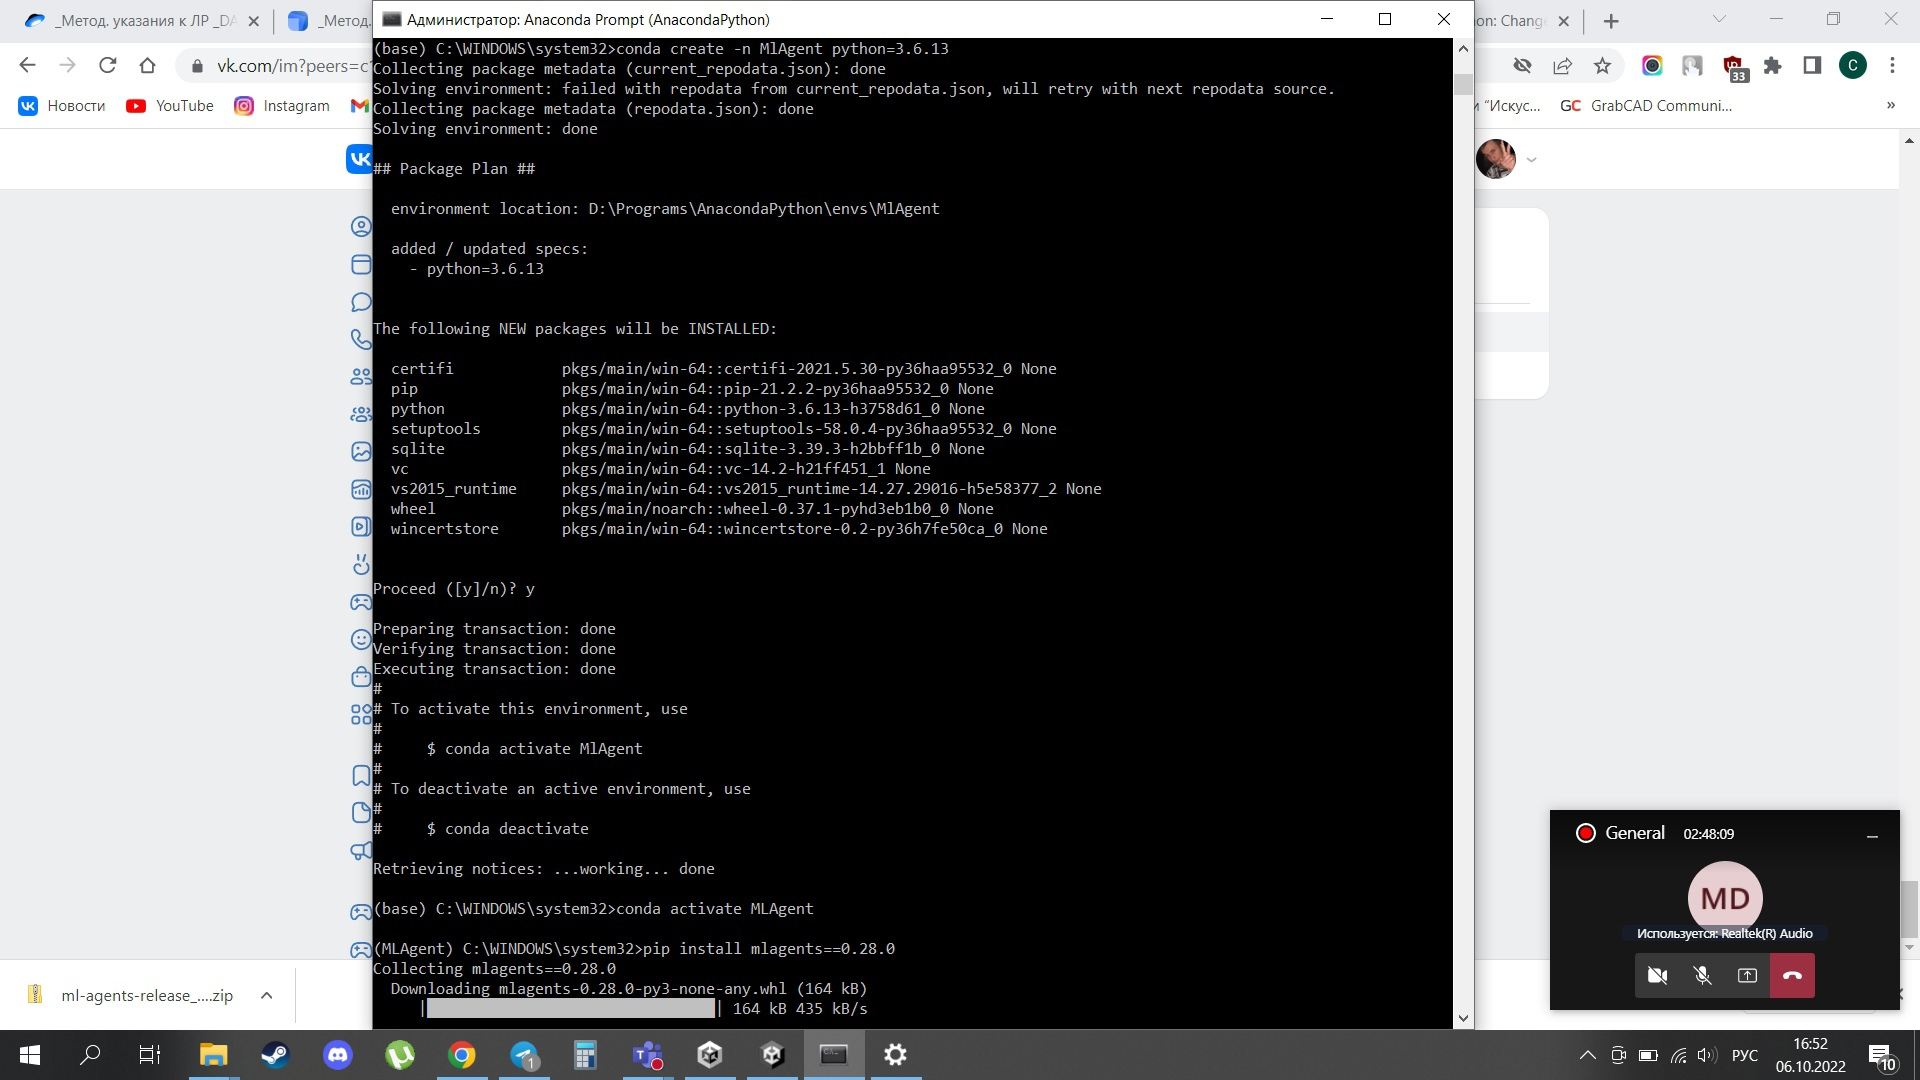Open new Chrome tab
This screenshot has width=1920, height=1080.
1611,21
